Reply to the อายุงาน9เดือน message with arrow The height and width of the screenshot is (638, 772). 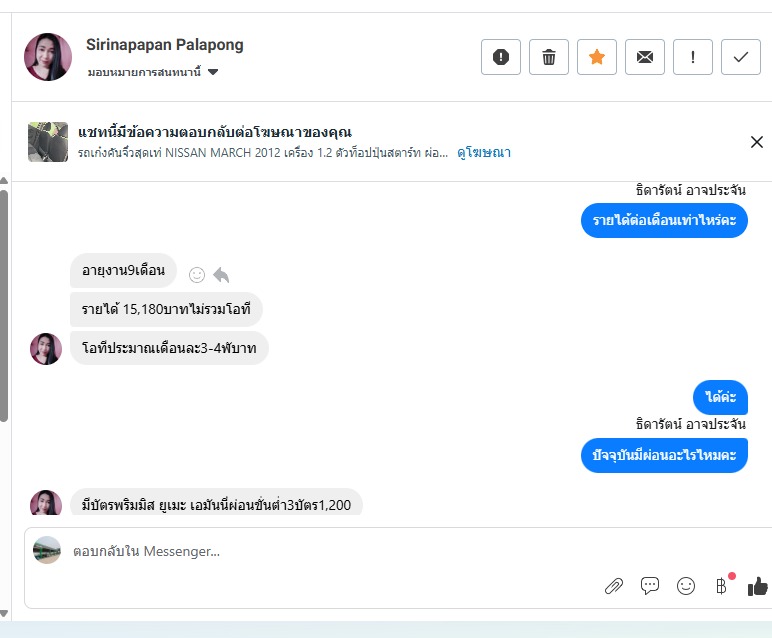point(221,274)
